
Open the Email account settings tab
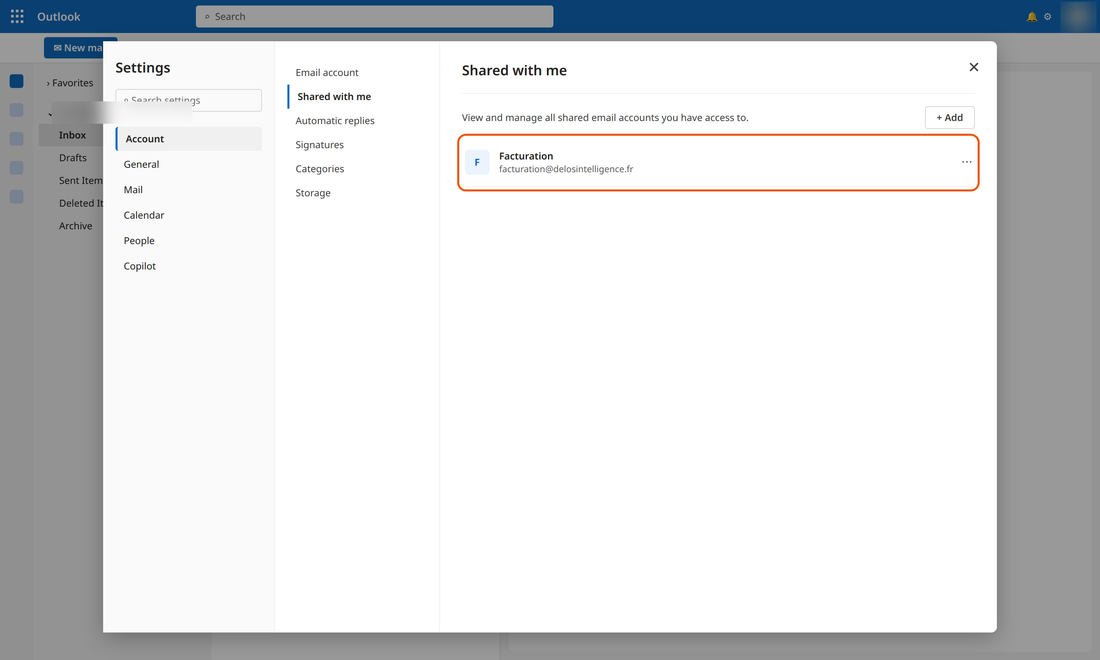tap(327, 72)
